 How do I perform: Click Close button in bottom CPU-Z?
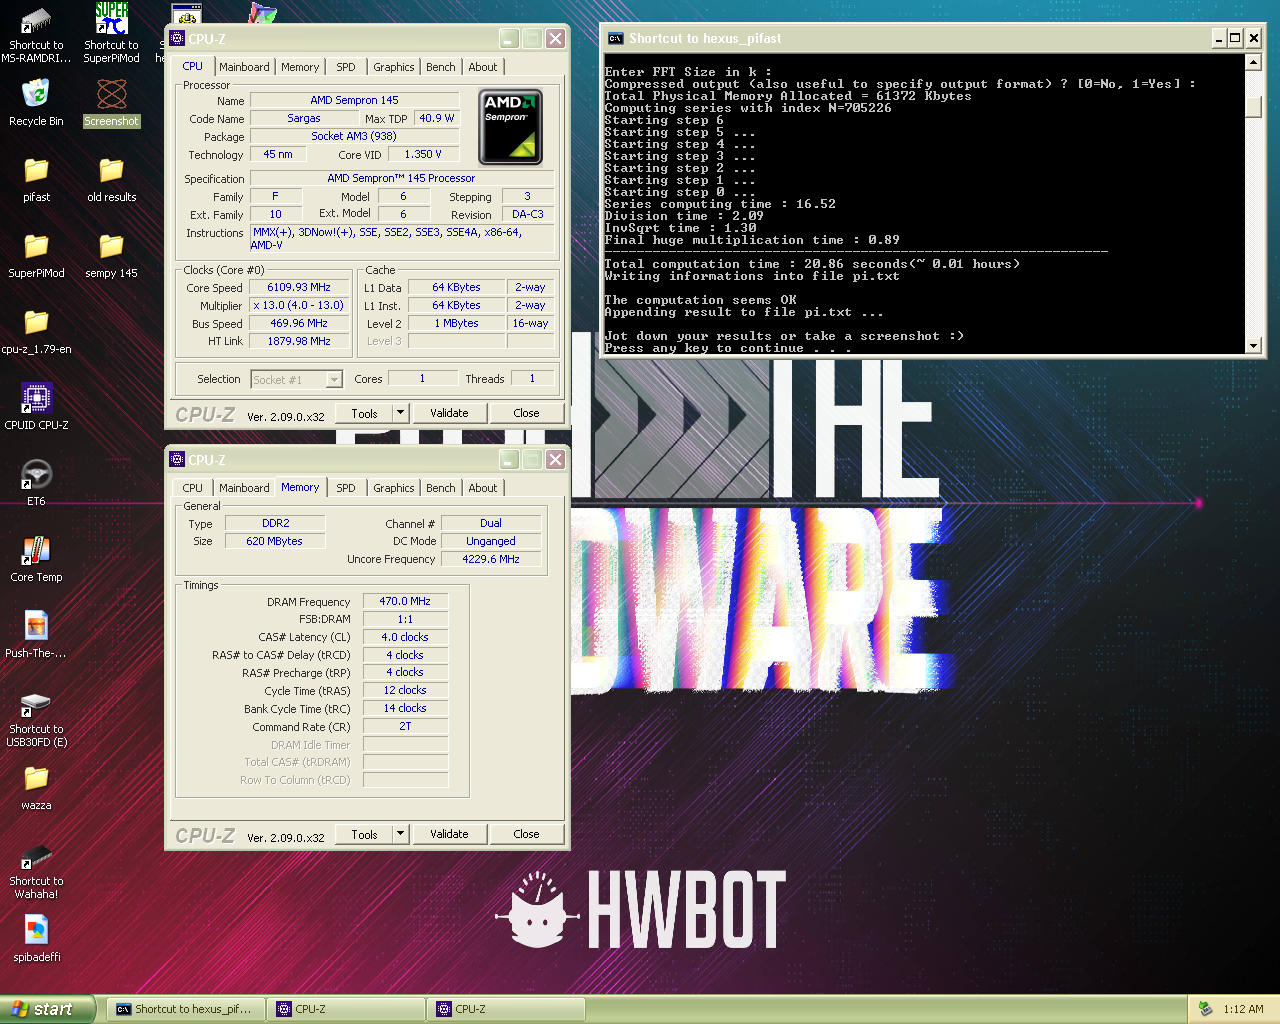[x=526, y=834]
